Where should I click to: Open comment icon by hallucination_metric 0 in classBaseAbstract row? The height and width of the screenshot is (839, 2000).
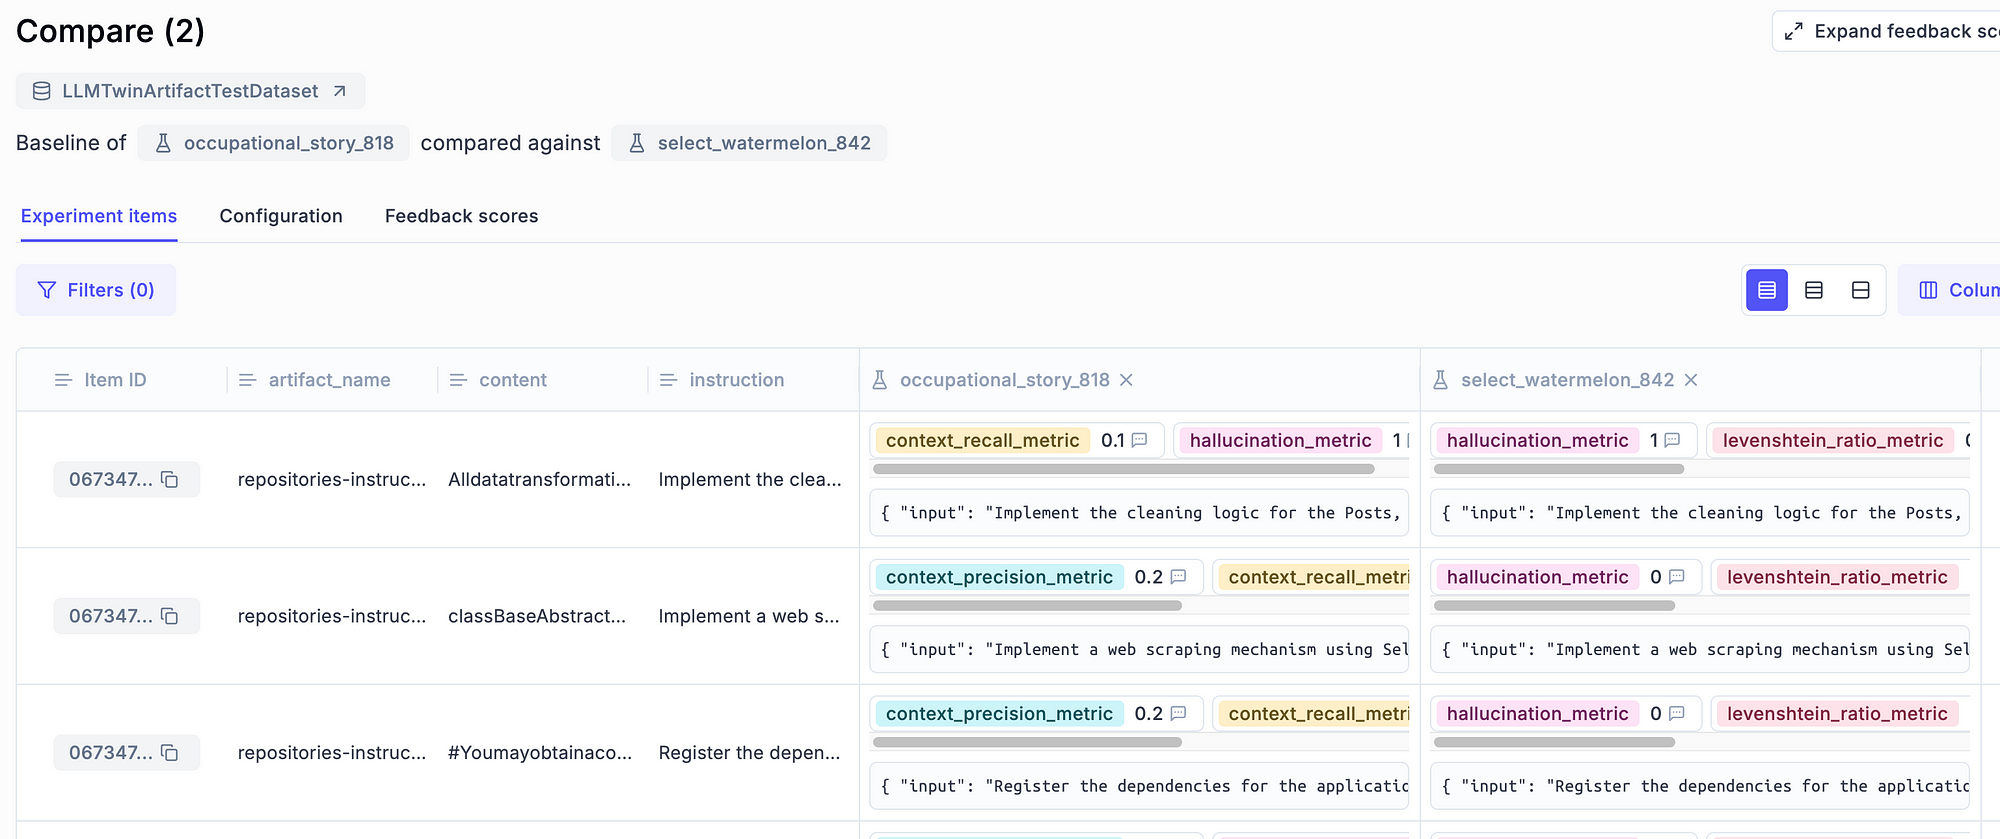click(x=1677, y=577)
